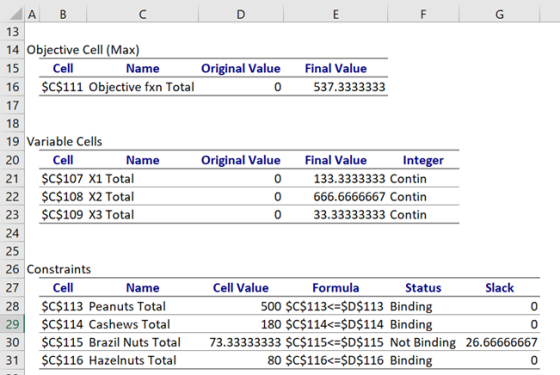
Task: Click cell value 73.33333333
Action: click(x=245, y=342)
